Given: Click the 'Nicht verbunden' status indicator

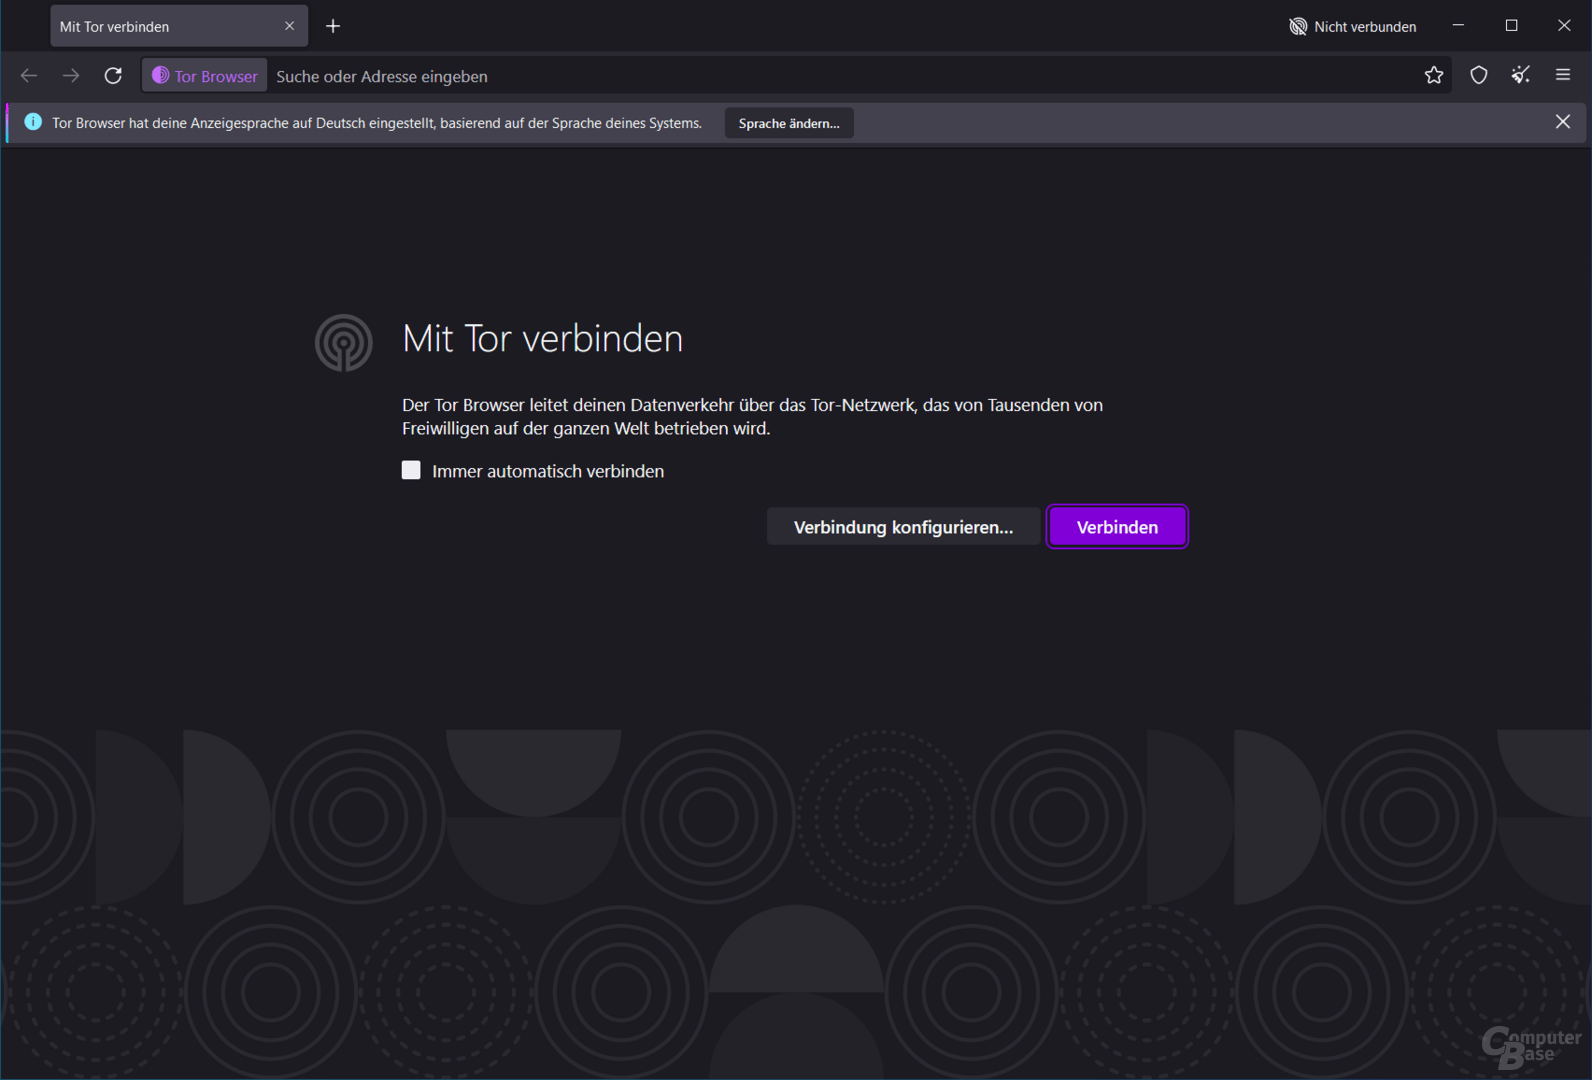Looking at the screenshot, I should 1352,27.
